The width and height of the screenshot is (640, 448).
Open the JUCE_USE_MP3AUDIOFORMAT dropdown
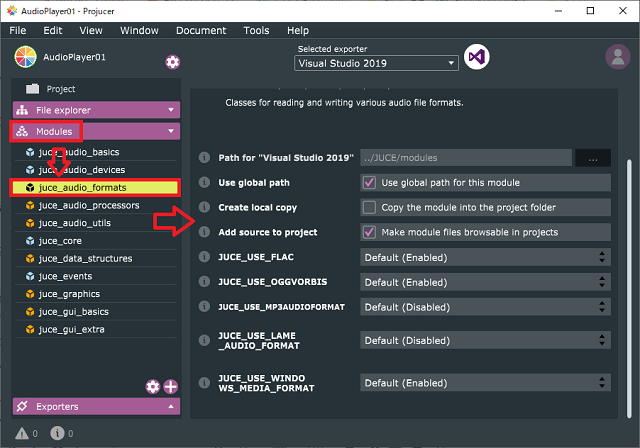click(485, 307)
